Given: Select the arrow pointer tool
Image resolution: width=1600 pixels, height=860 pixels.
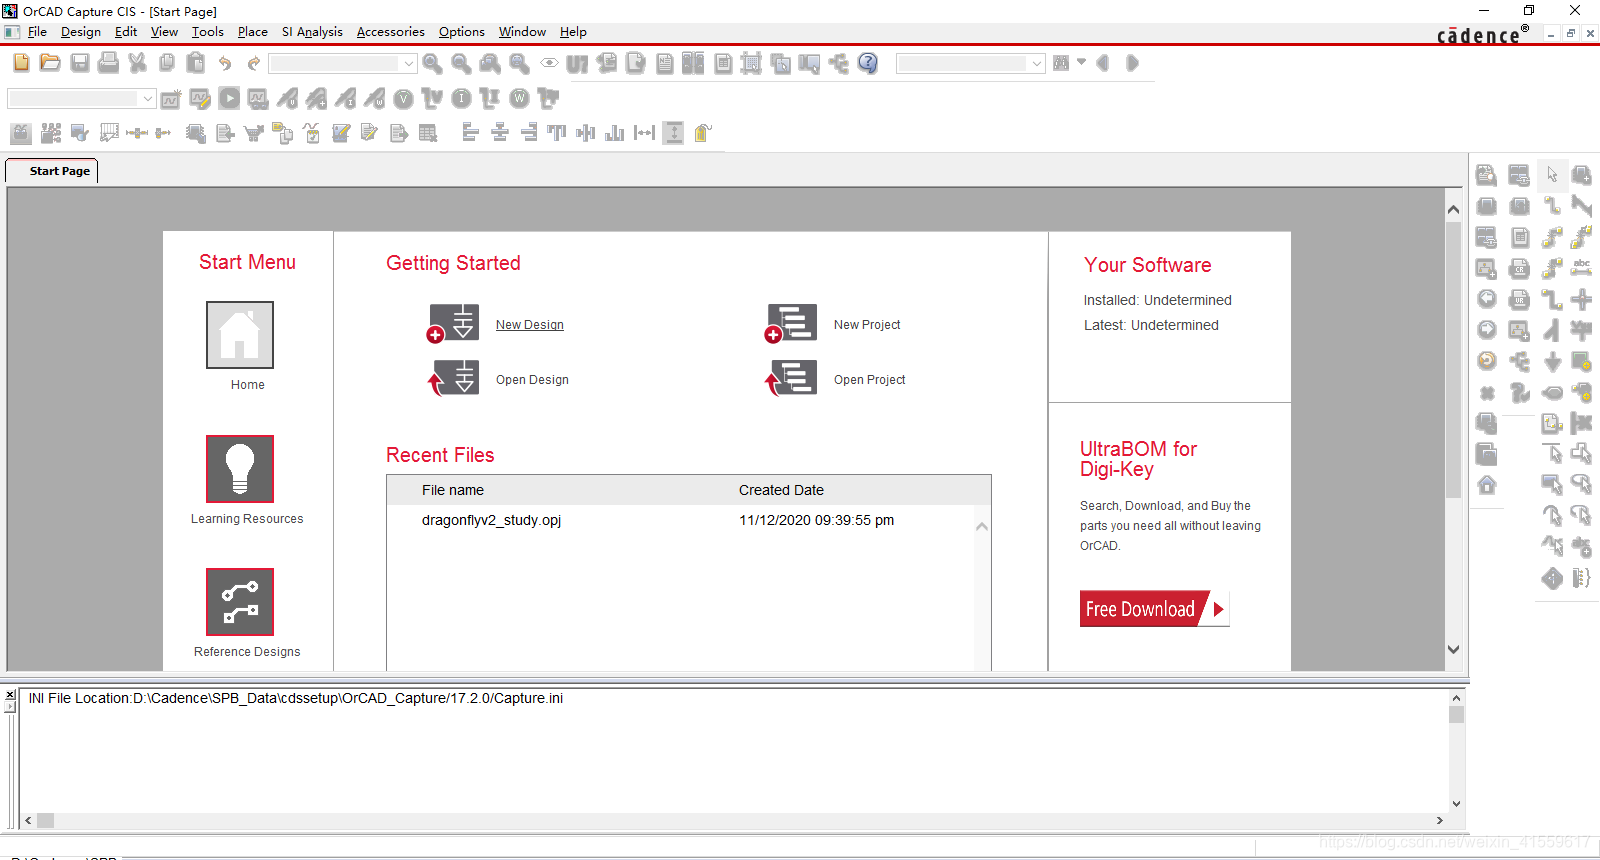Looking at the screenshot, I should pyautogui.click(x=1552, y=175).
